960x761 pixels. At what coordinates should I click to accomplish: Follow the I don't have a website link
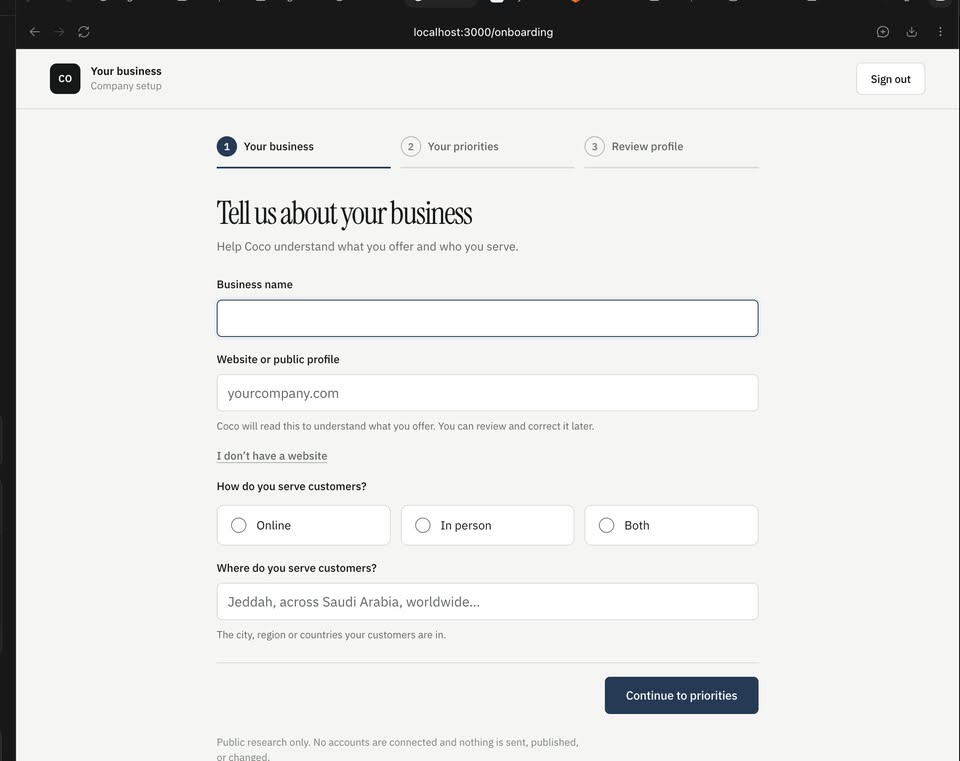coord(272,456)
